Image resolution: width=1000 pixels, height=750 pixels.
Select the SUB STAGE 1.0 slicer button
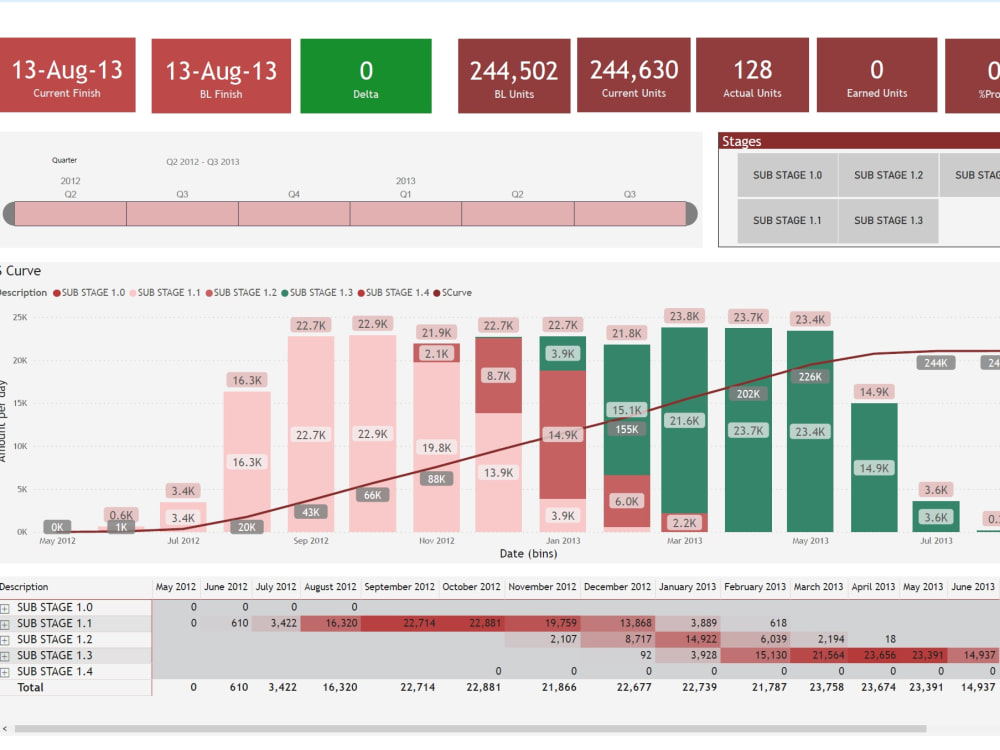[x=787, y=175]
